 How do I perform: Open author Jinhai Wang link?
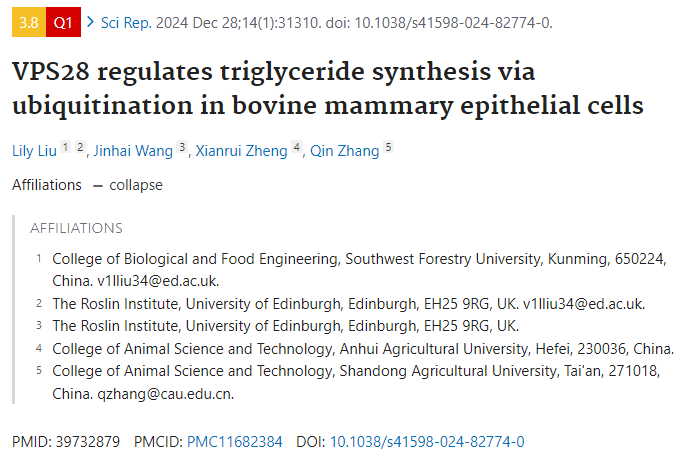click(133, 151)
